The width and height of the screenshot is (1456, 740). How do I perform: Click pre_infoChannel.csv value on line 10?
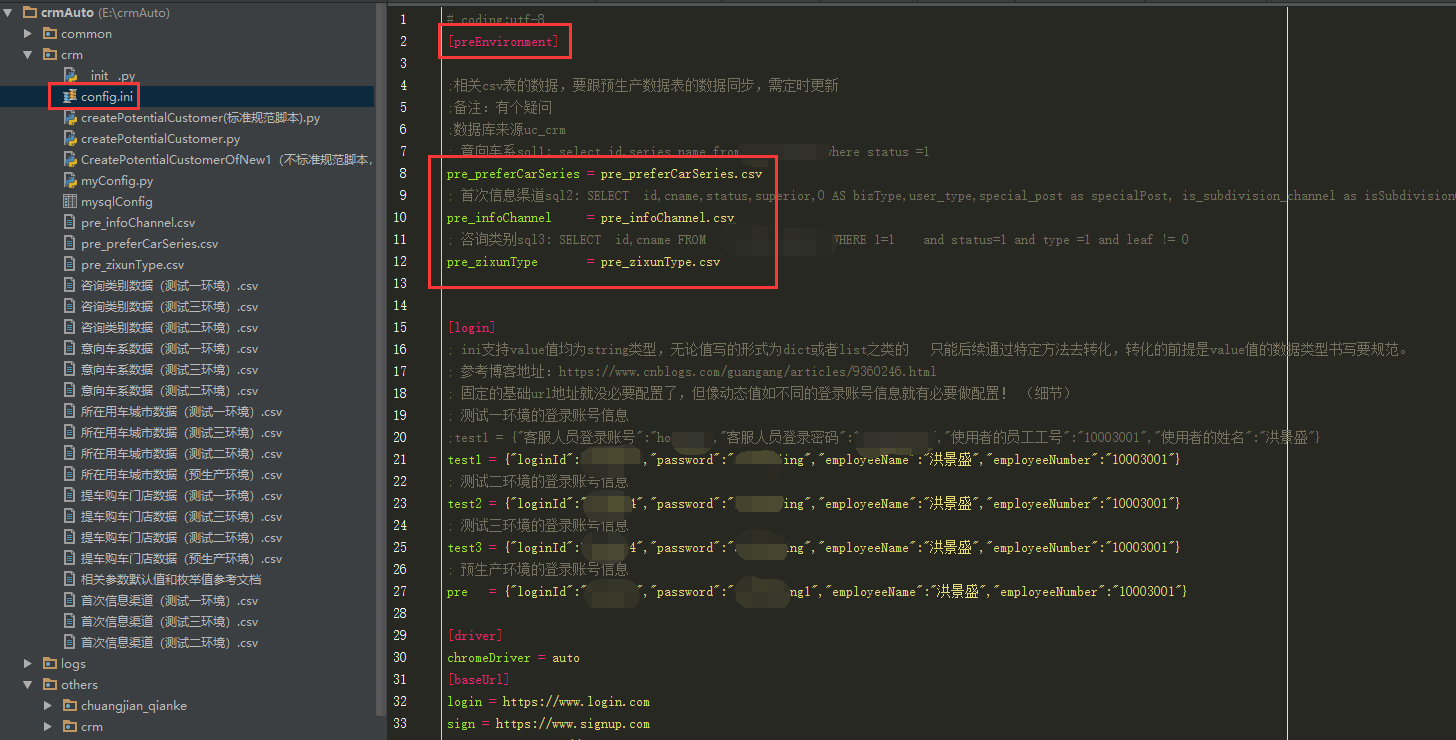(667, 218)
